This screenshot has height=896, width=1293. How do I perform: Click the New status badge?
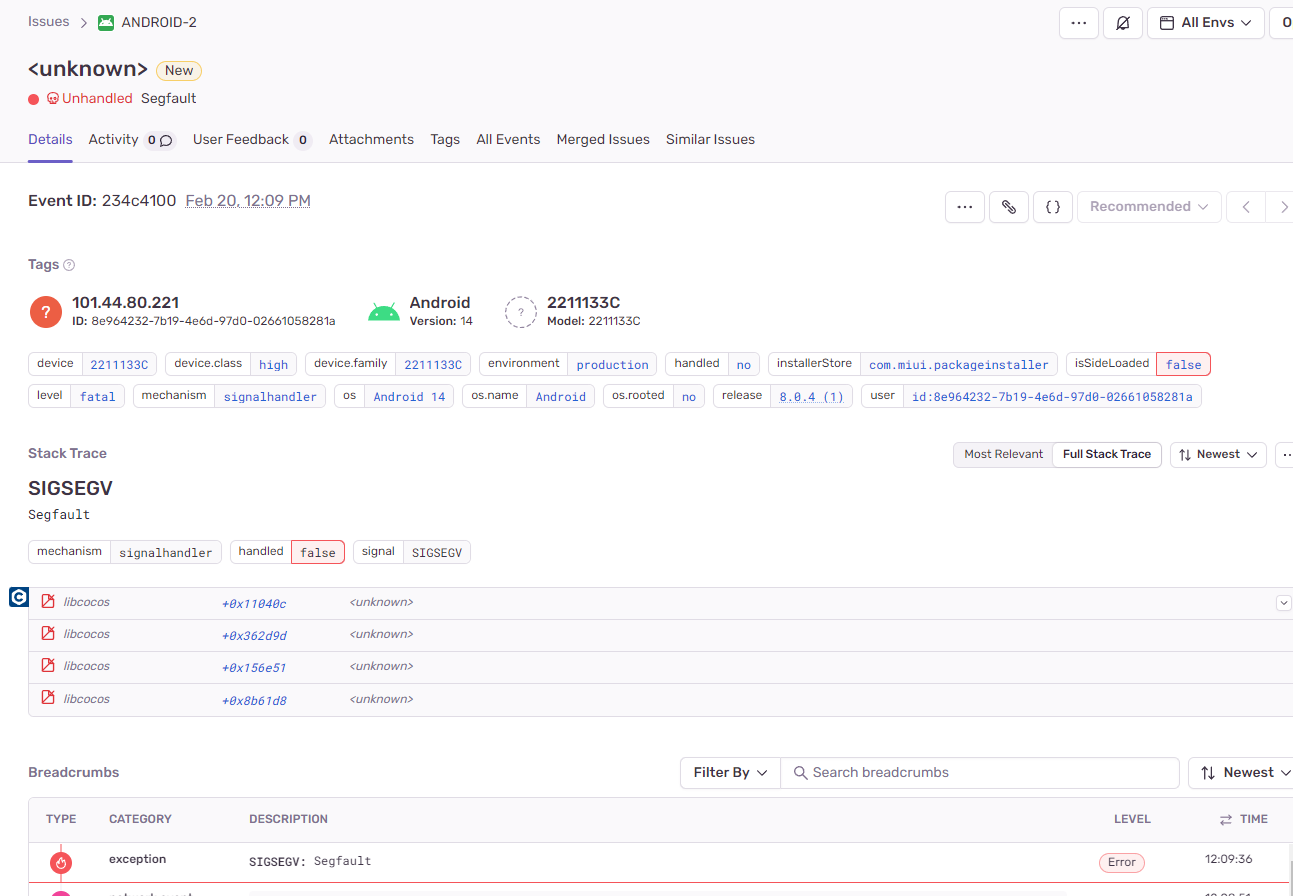tap(179, 70)
